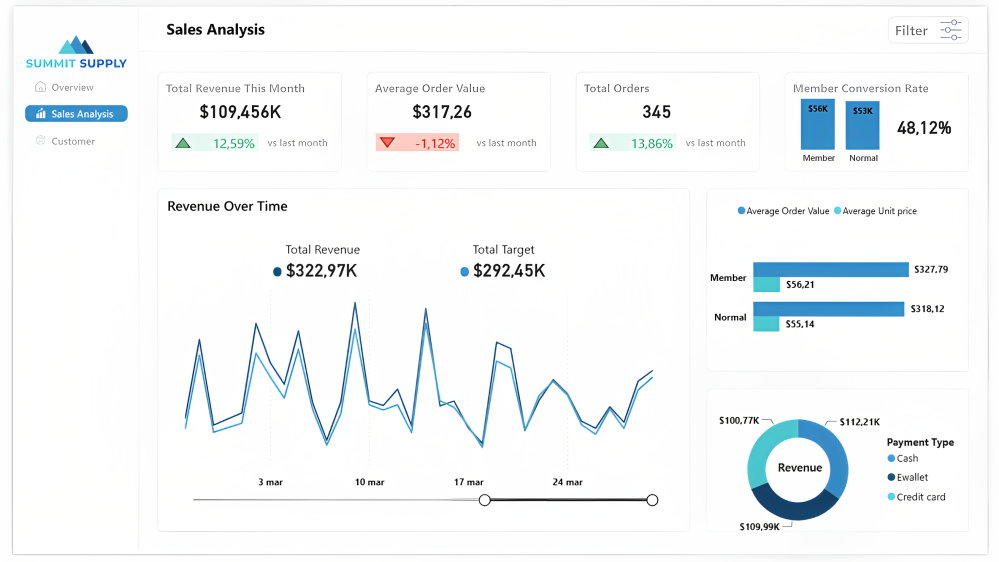
Task: Select the Member bar in conversion chart
Action: point(818,125)
